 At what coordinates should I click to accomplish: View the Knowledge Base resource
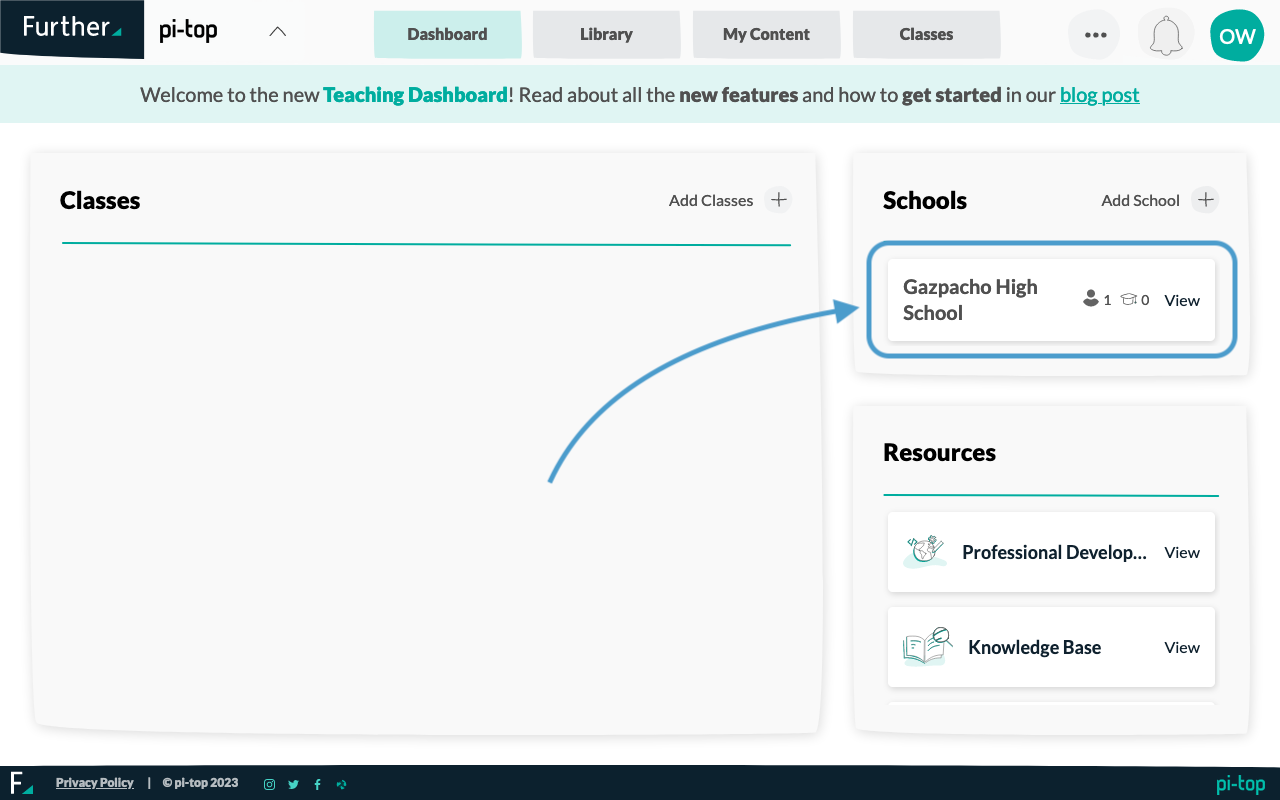tap(1182, 647)
